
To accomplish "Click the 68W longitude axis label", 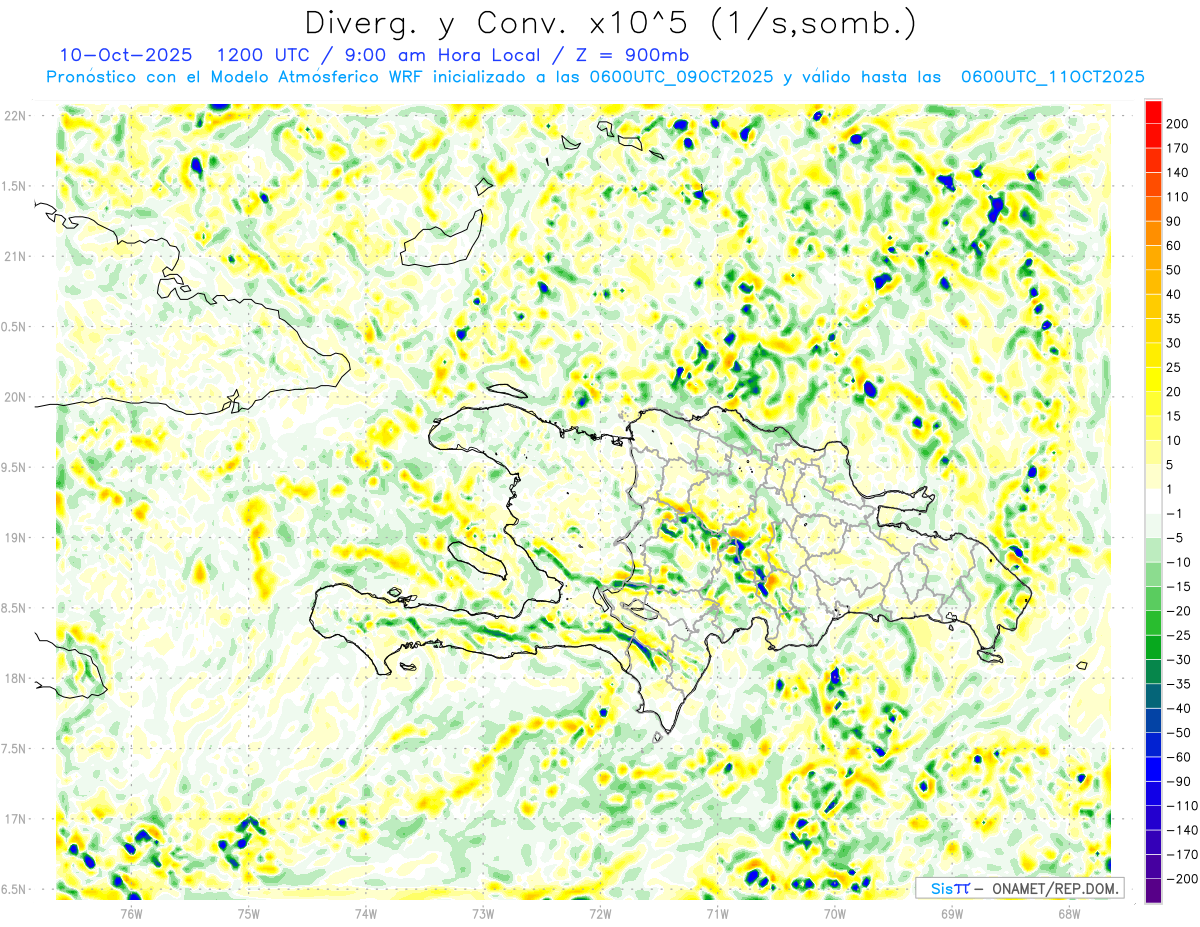I will tap(1068, 912).
